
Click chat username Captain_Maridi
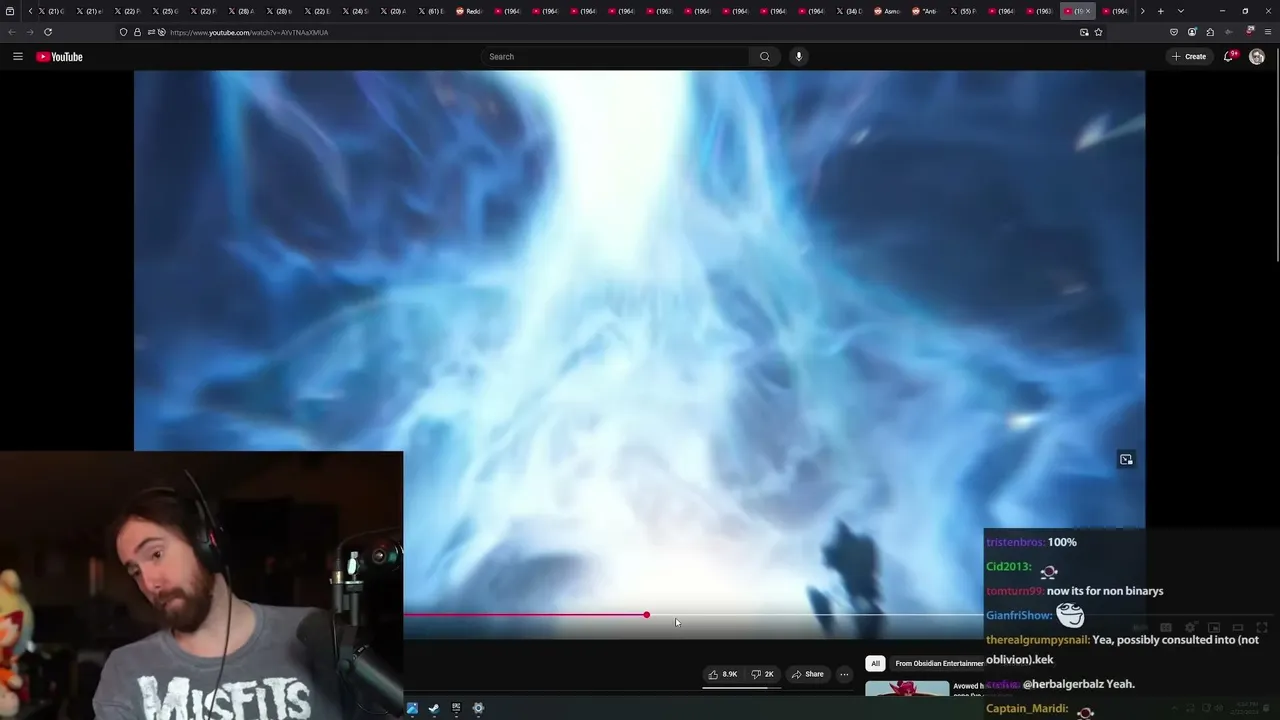[1027, 709]
